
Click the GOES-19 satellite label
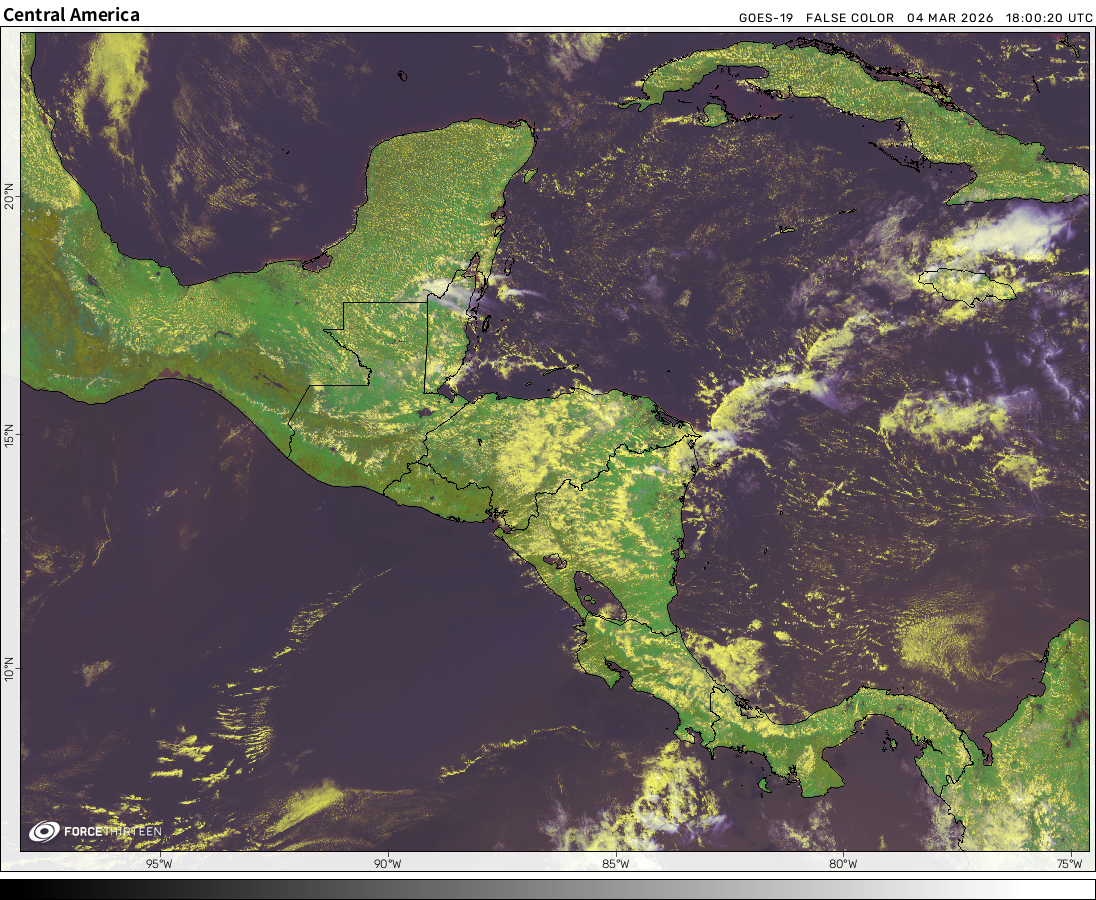[767, 18]
